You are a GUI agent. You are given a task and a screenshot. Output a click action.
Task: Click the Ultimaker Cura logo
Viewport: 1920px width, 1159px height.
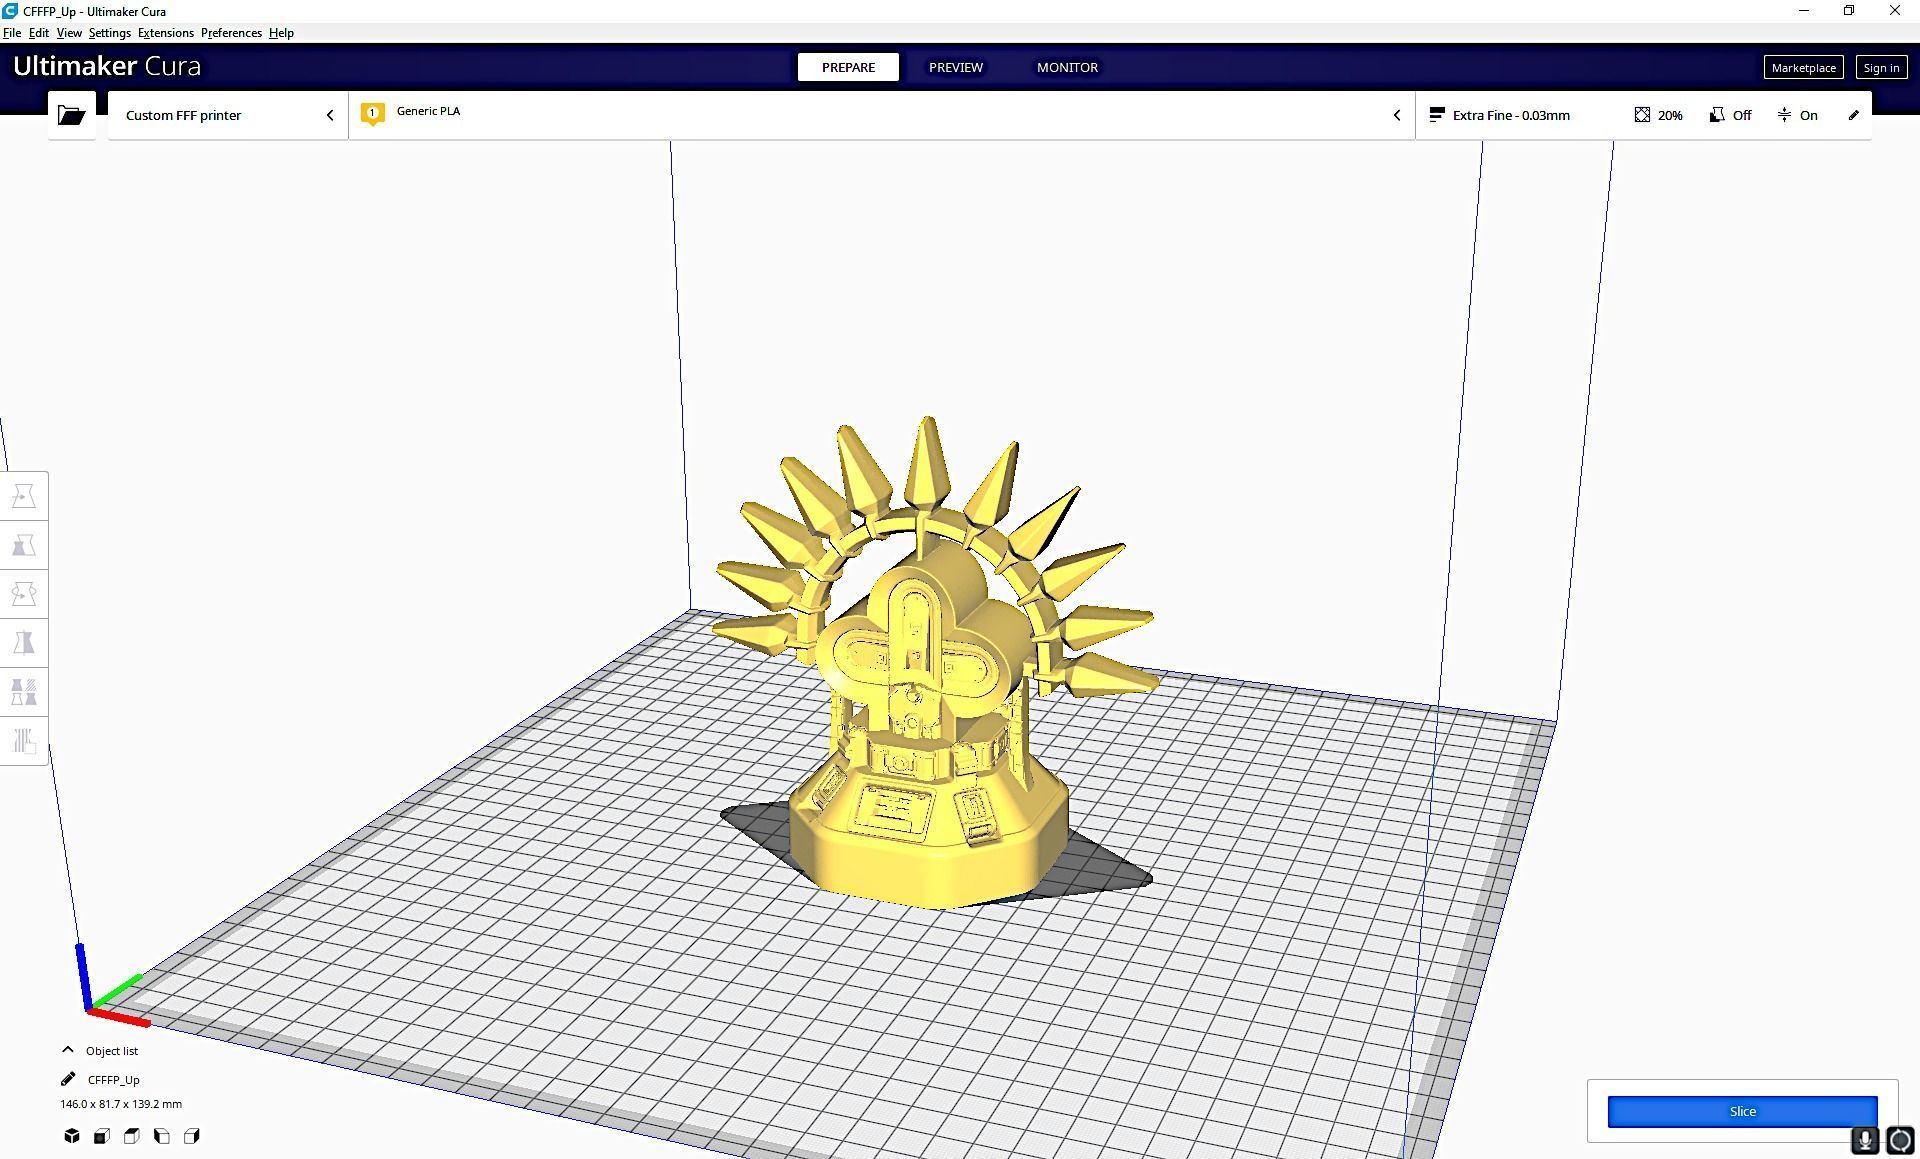(107, 66)
